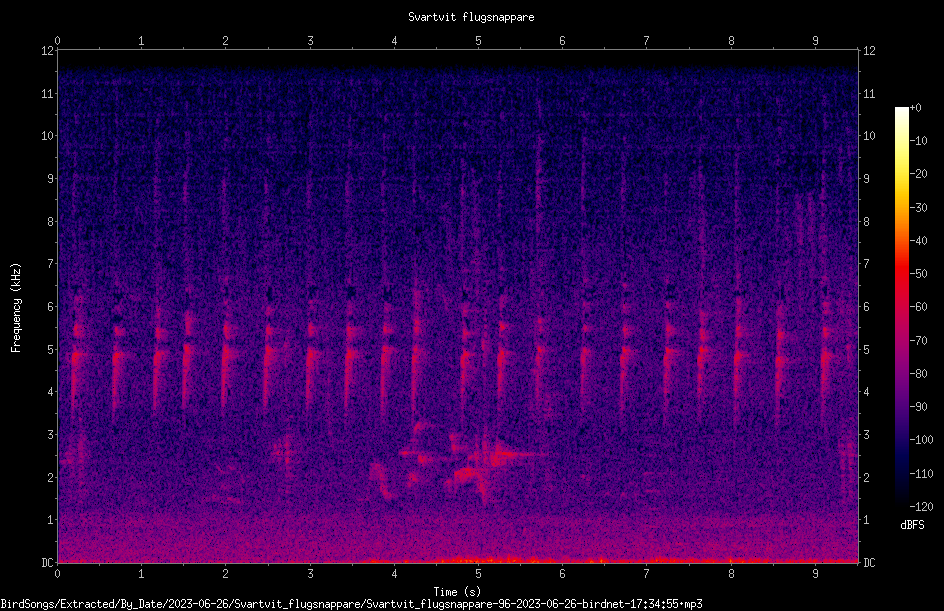
Task: Click "DC" on the left frequency axis
Action: [x=48, y=563]
